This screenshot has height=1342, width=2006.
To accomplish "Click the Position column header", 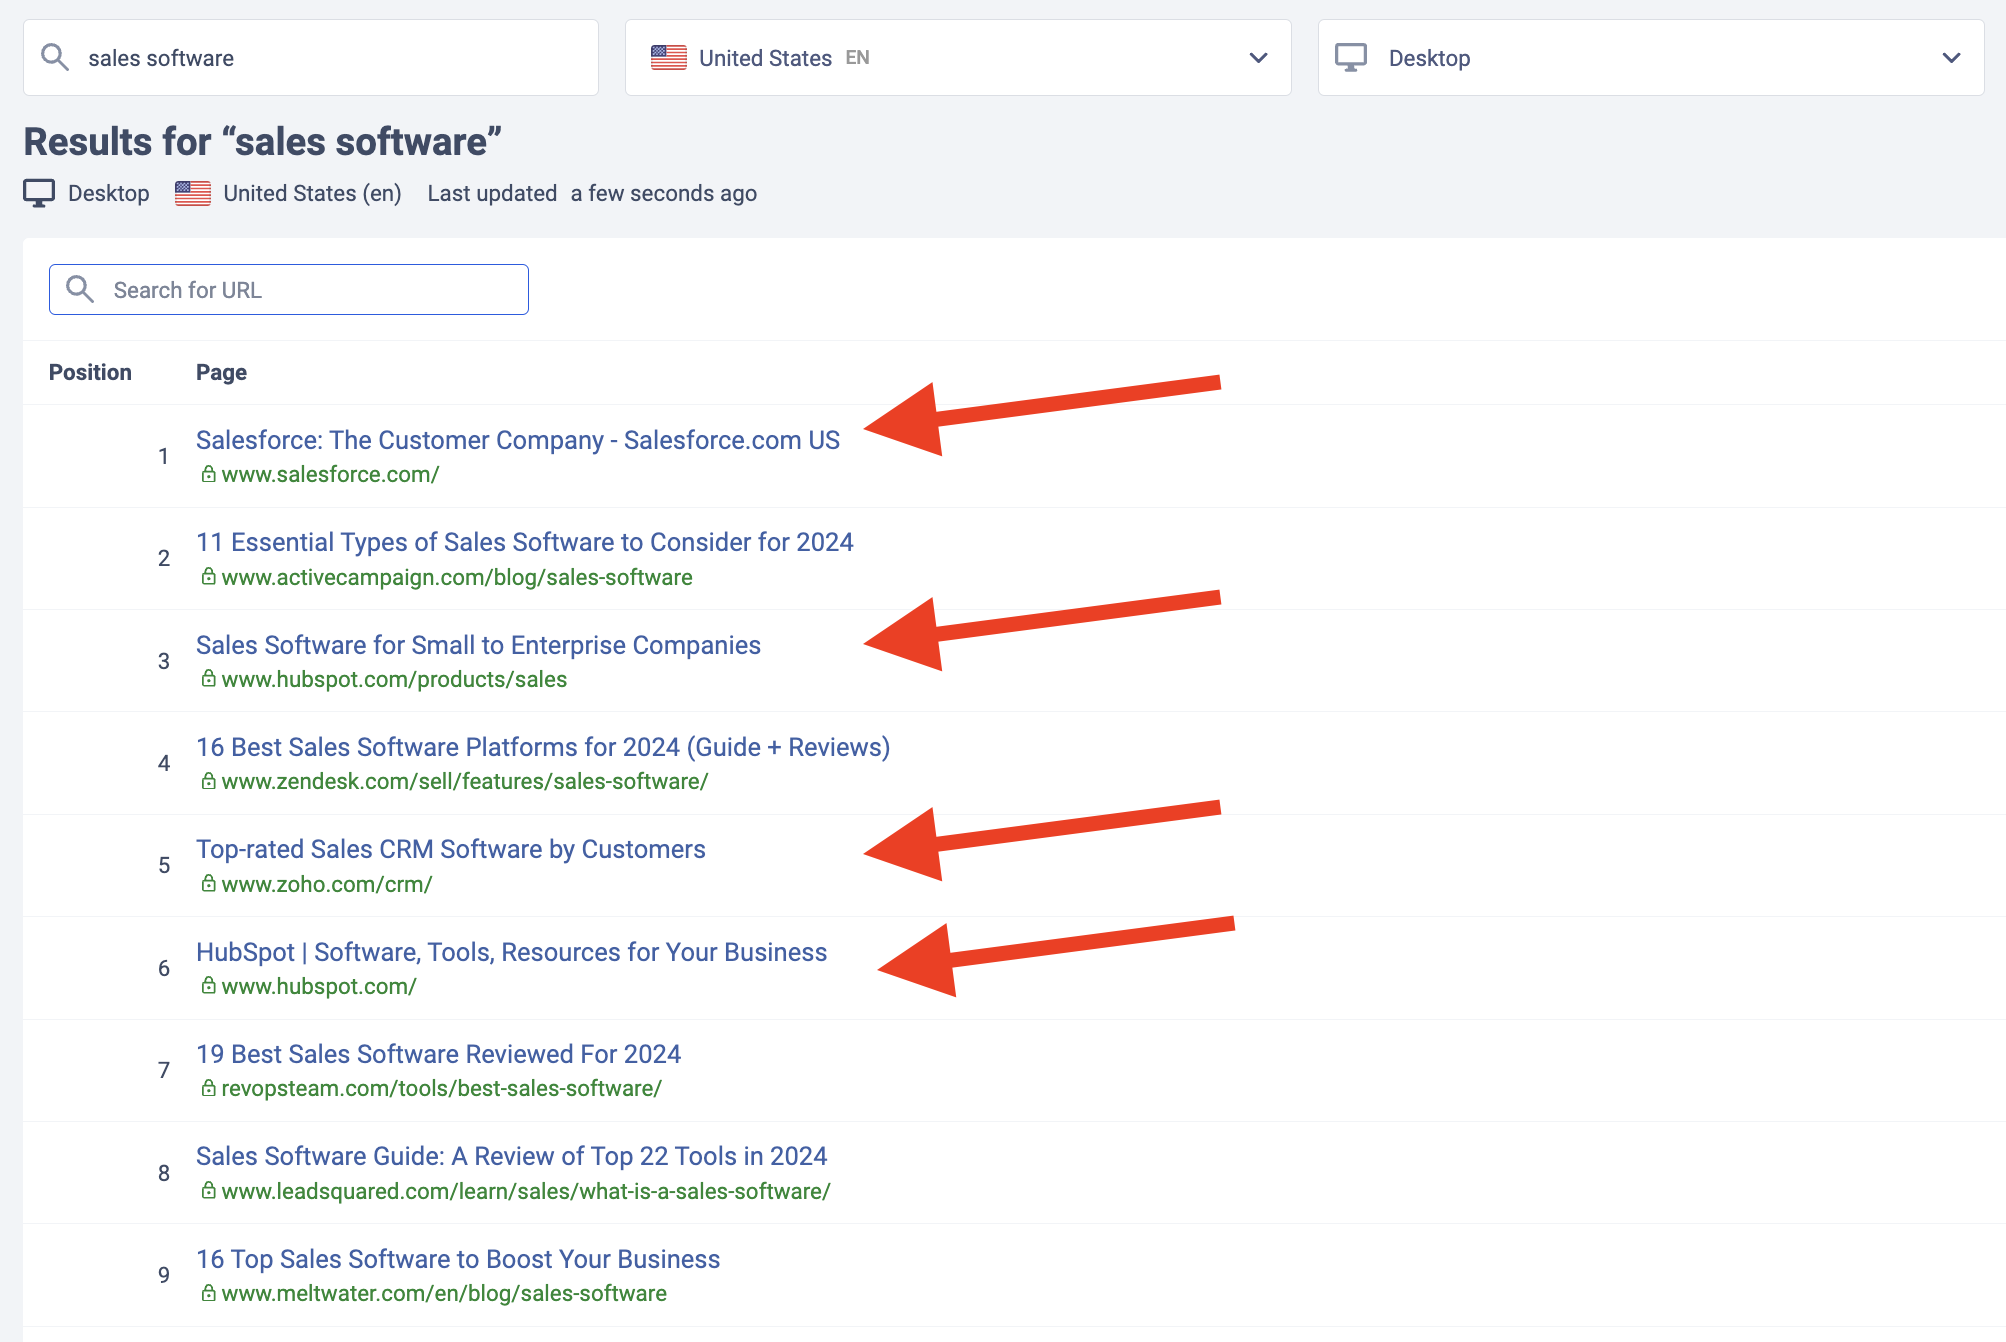I will click(x=90, y=372).
